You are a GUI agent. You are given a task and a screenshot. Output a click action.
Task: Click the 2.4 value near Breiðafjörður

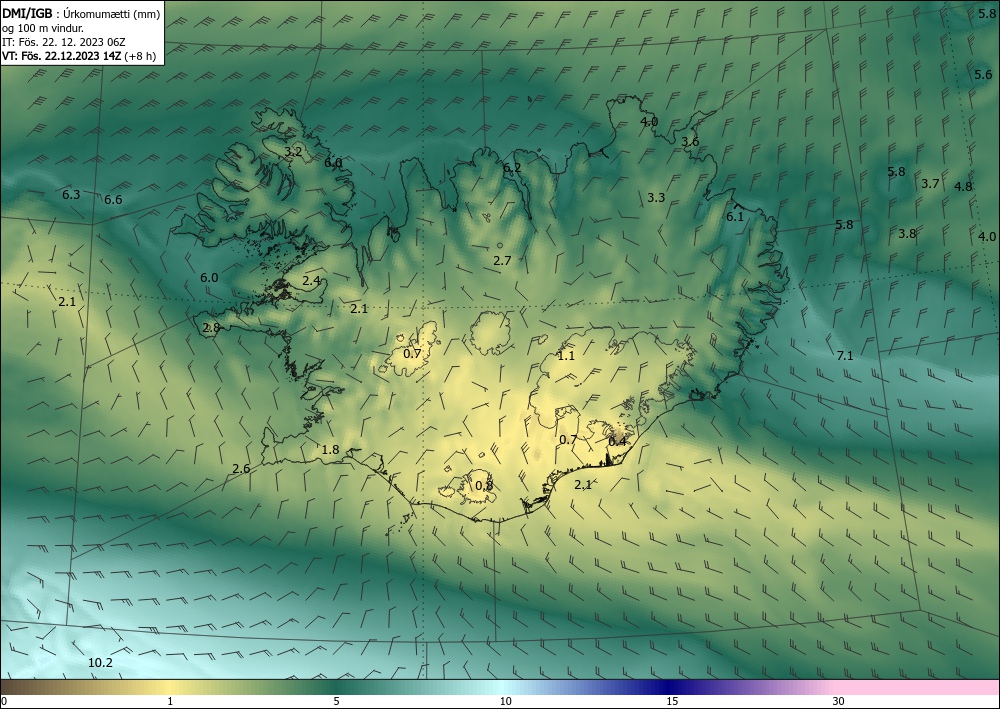pos(311,281)
